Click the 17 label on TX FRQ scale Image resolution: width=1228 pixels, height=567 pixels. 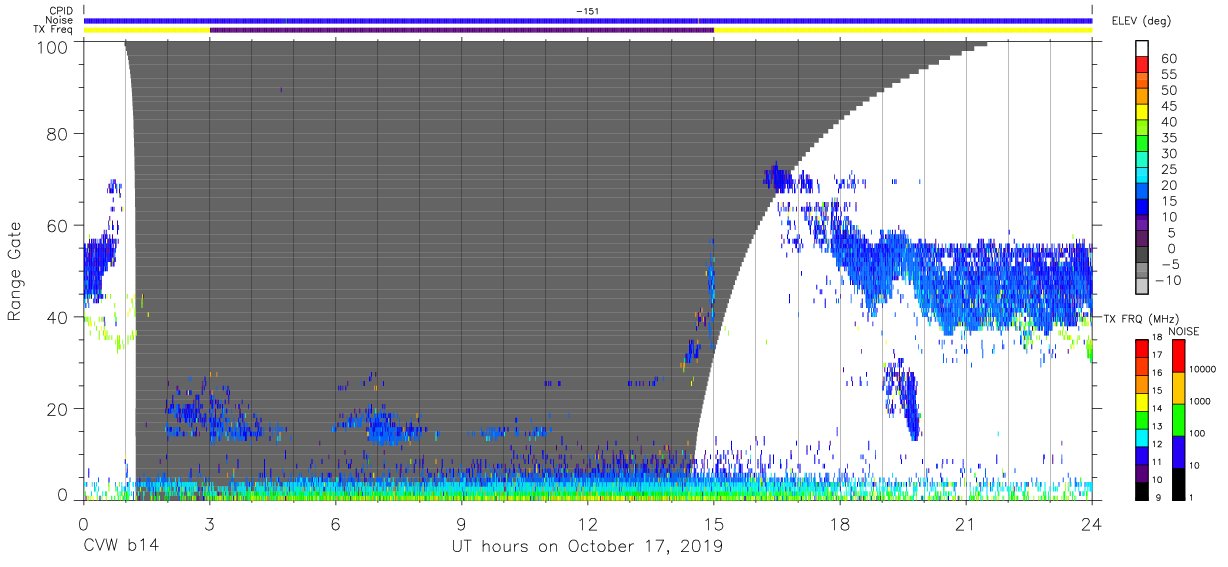(1155, 355)
